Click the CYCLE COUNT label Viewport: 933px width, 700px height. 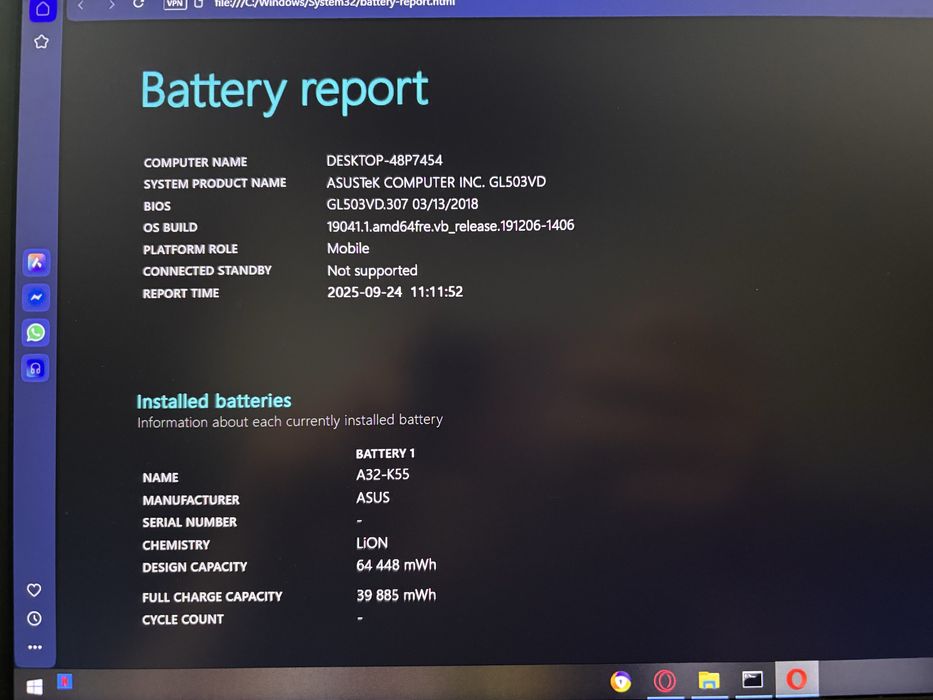point(183,620)
